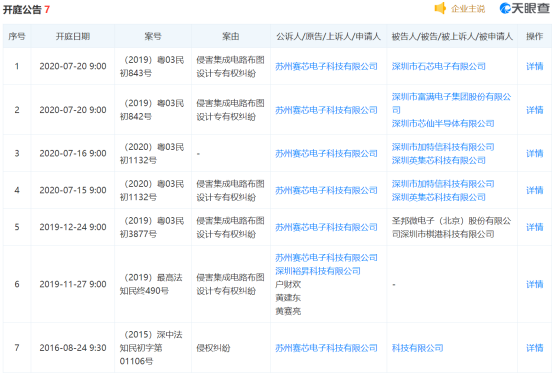Select case number (2019)粤03民初3877号
The width and height of the screenshot is (554, 374).
(x=152, y=227)
